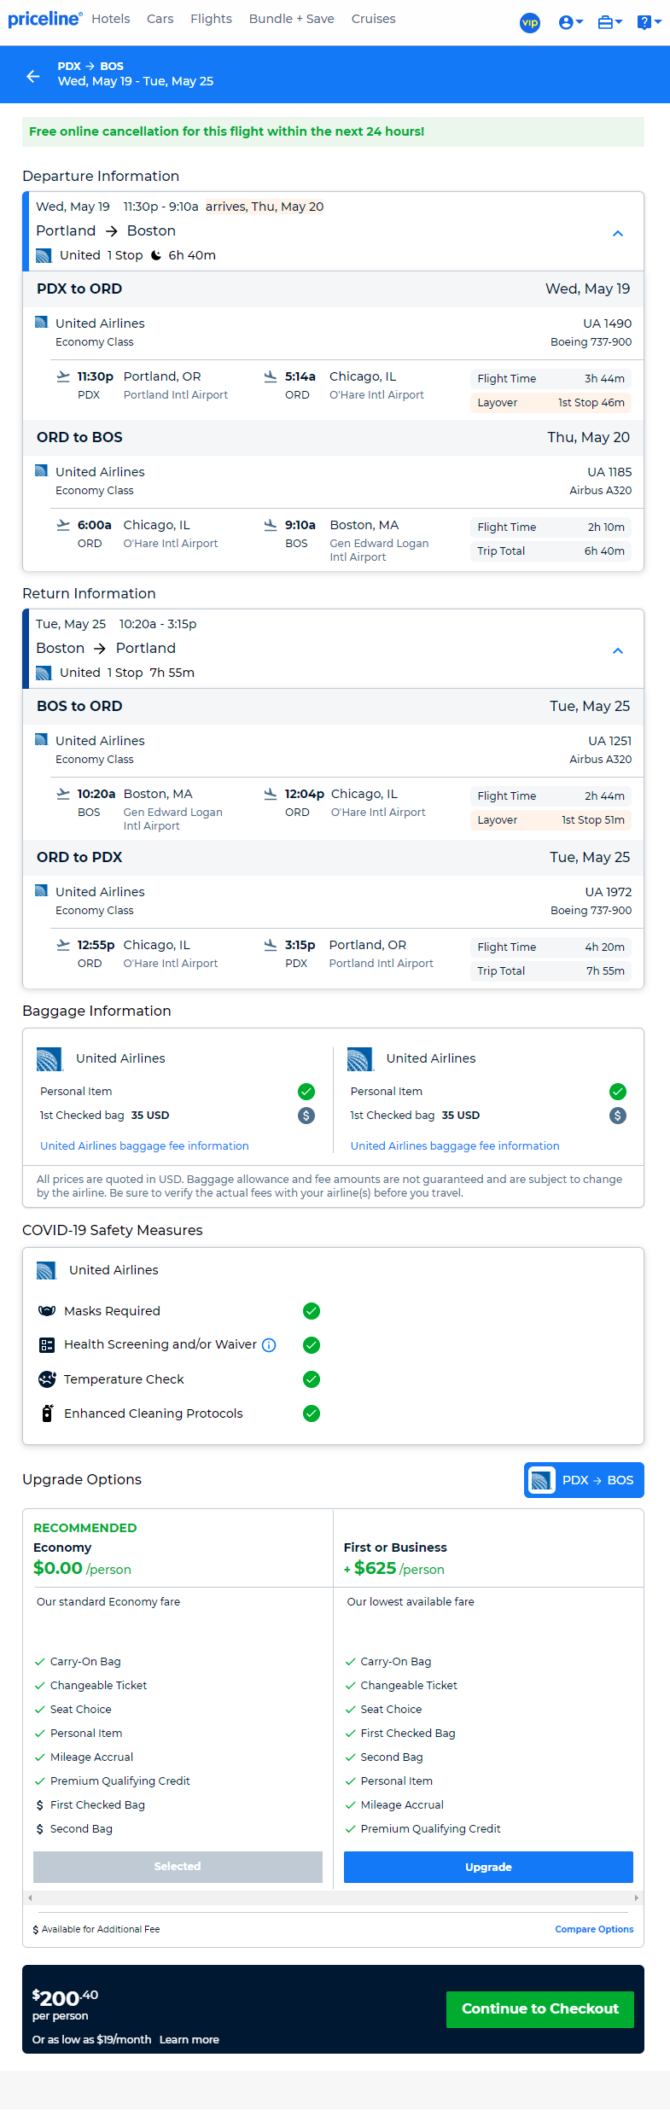The height and width of the screenshot is (2110, 670).
Task: Click the +$625 /person upgrade price
Action: [394, 1568]
